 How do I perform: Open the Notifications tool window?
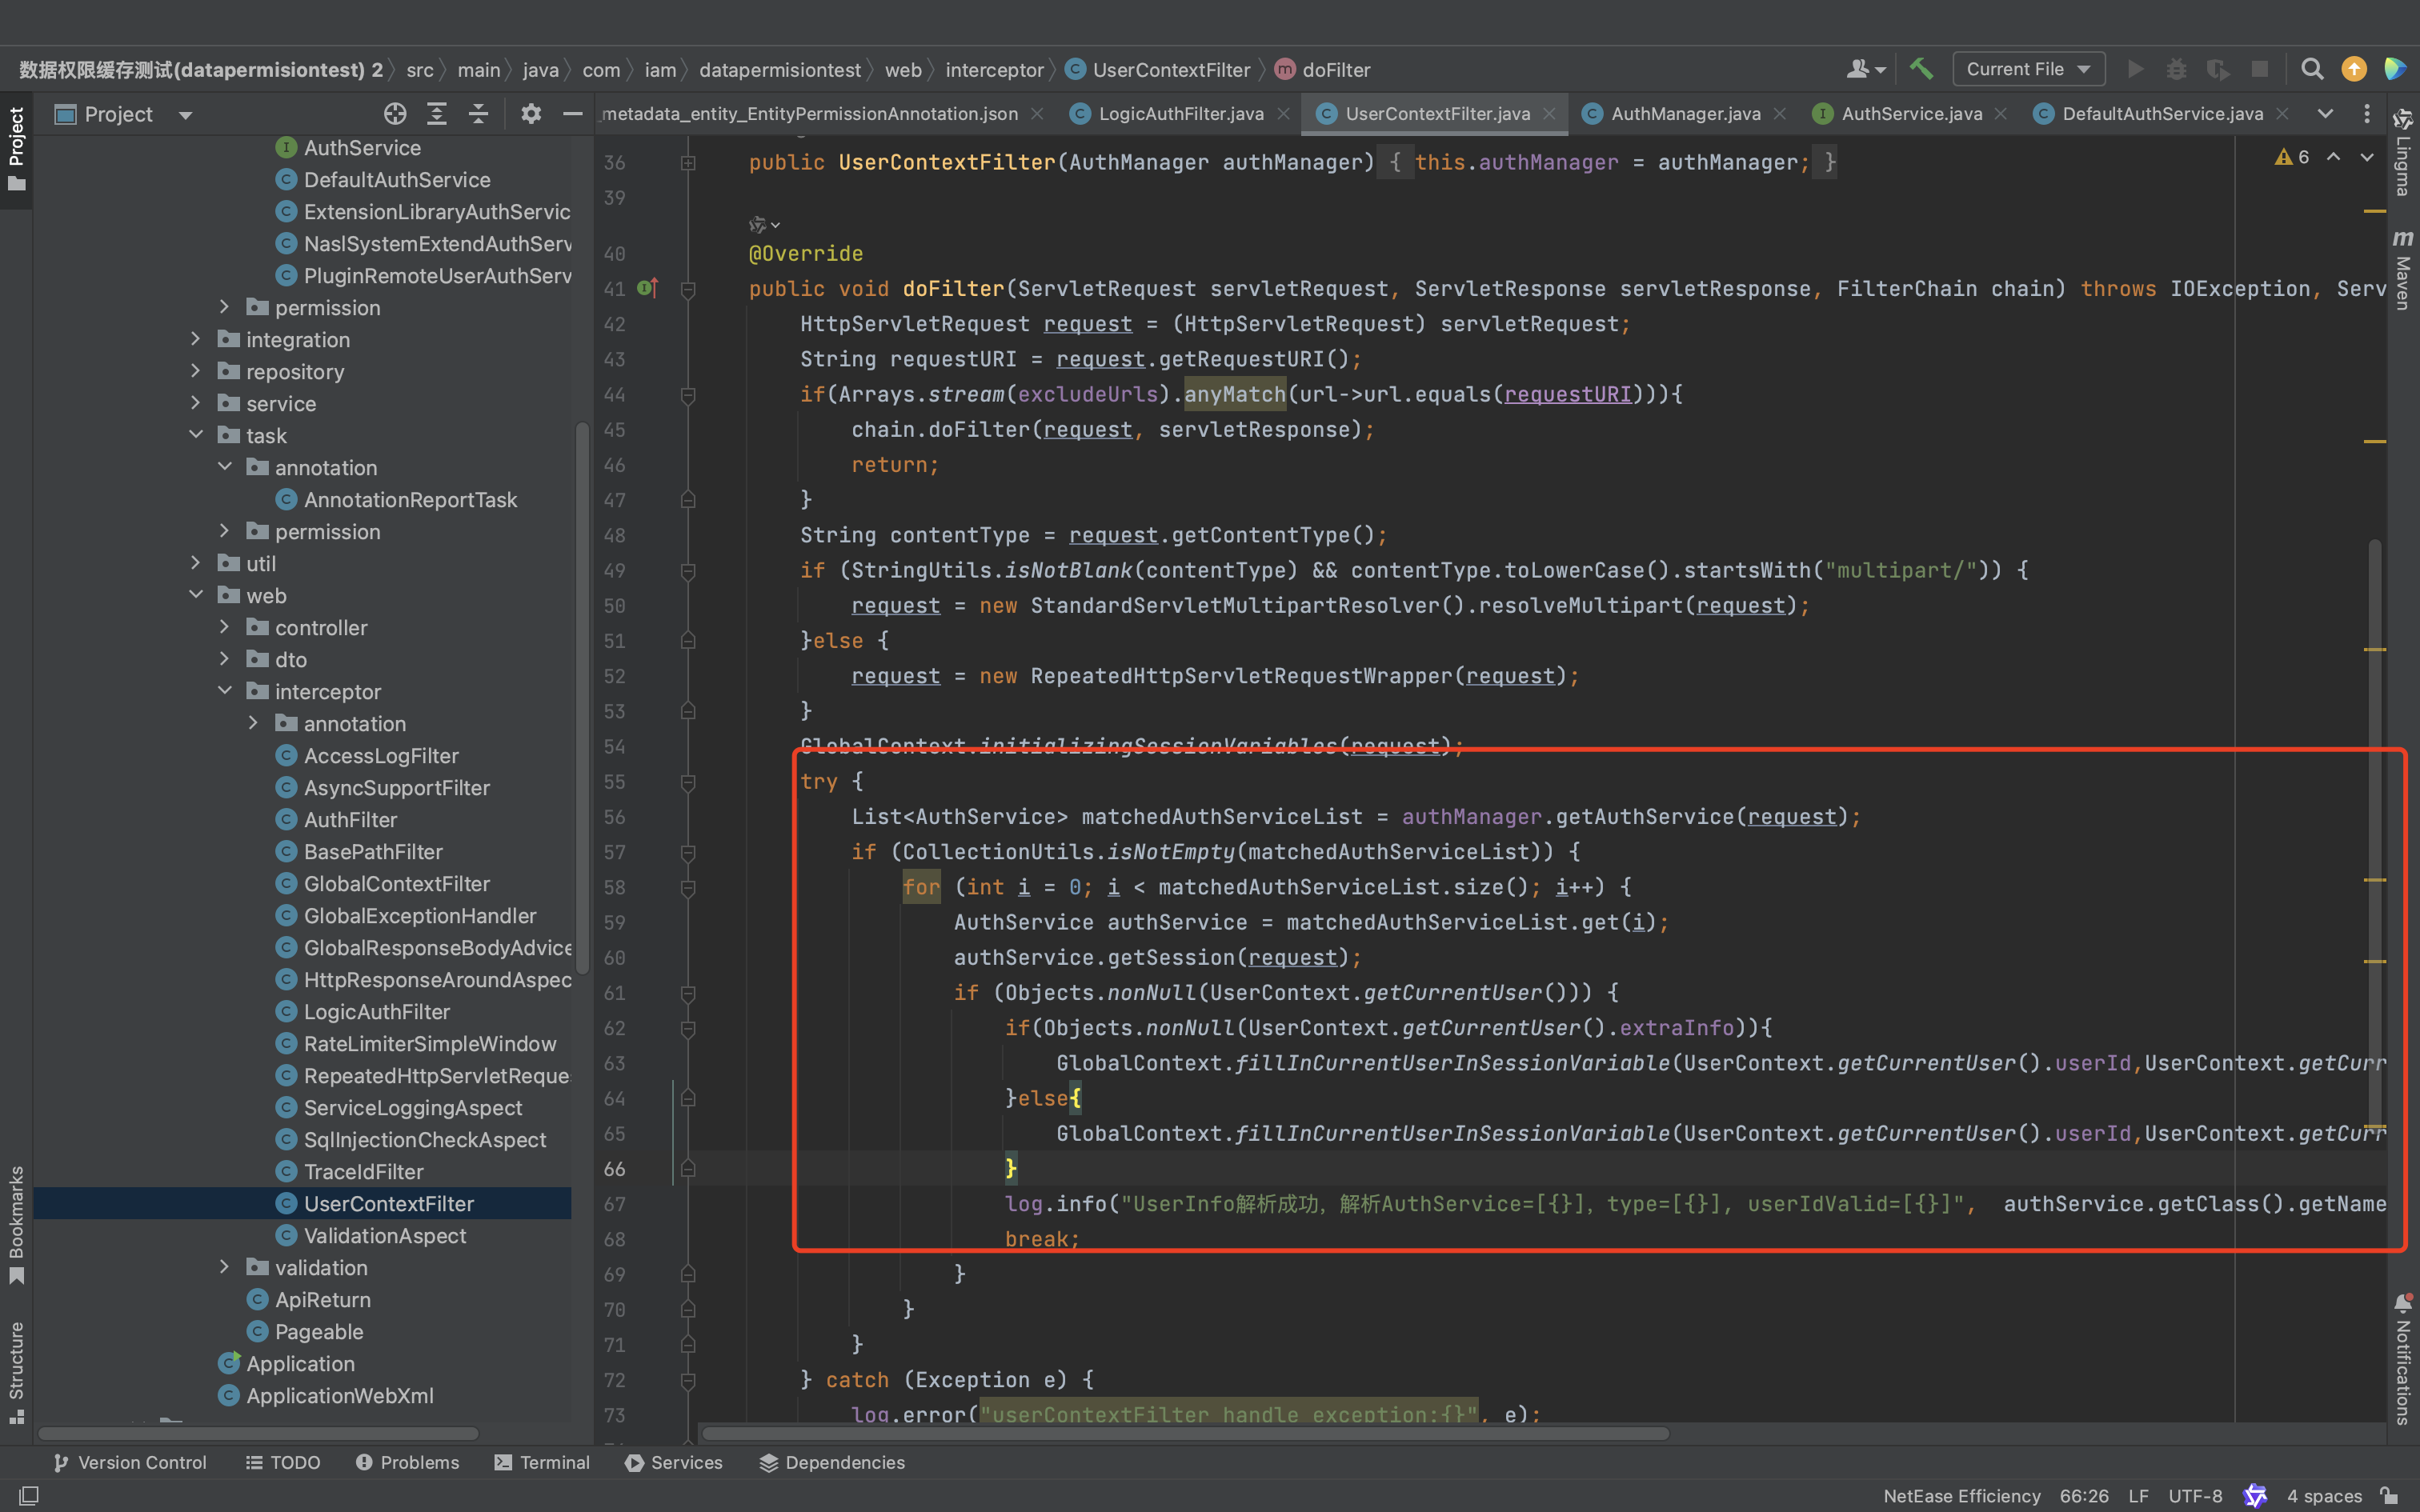(2403, 1358)
